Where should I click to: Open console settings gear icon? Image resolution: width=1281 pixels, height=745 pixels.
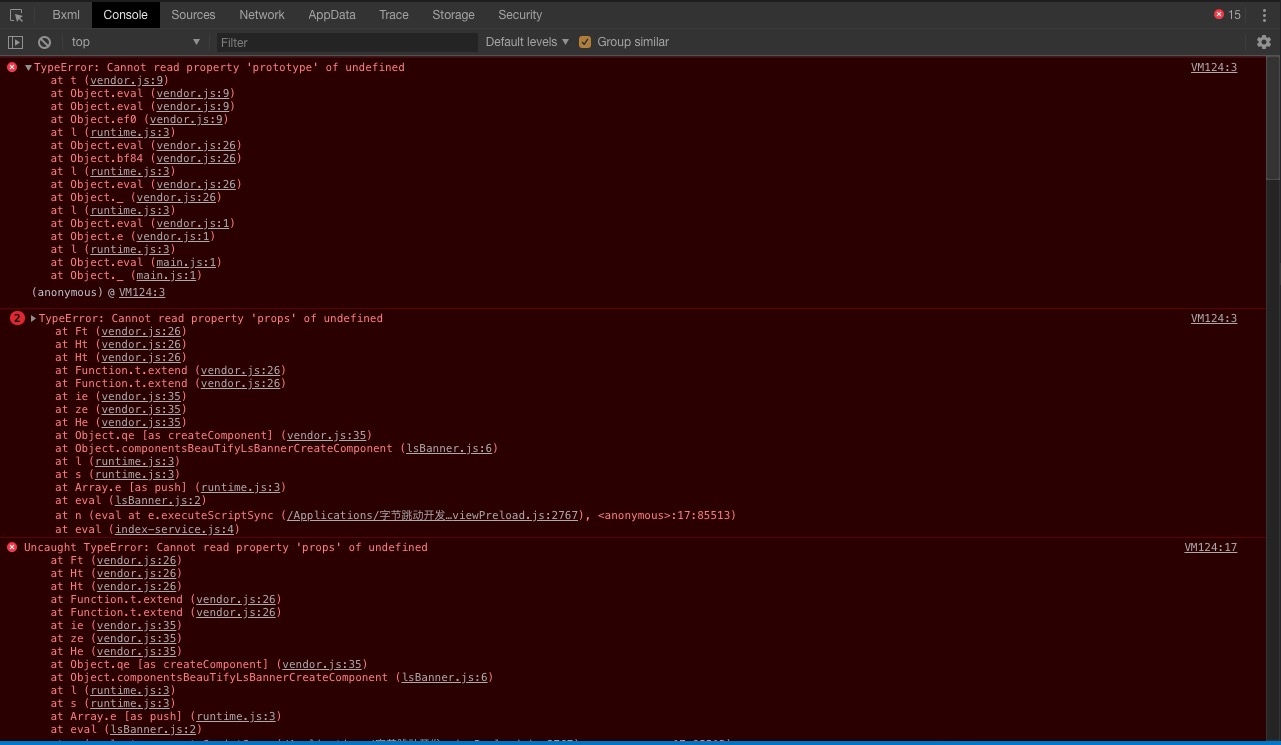coord(1264,42)
